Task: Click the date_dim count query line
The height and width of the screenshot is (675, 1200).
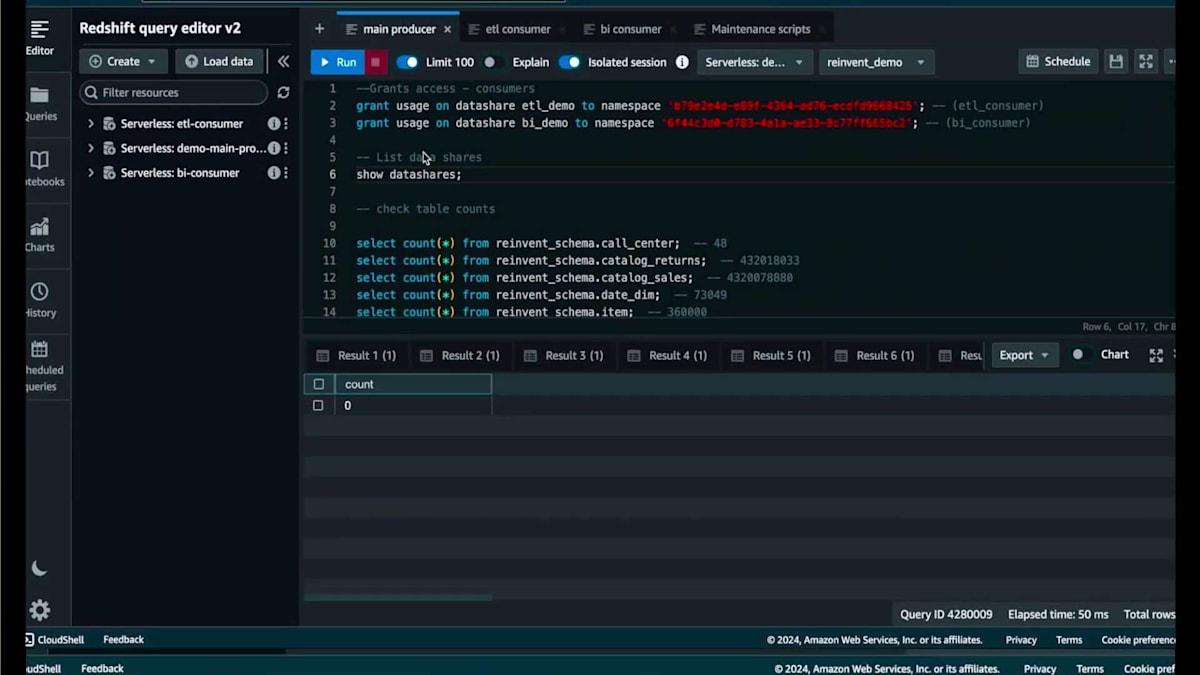Action: (x=541, y=295)
